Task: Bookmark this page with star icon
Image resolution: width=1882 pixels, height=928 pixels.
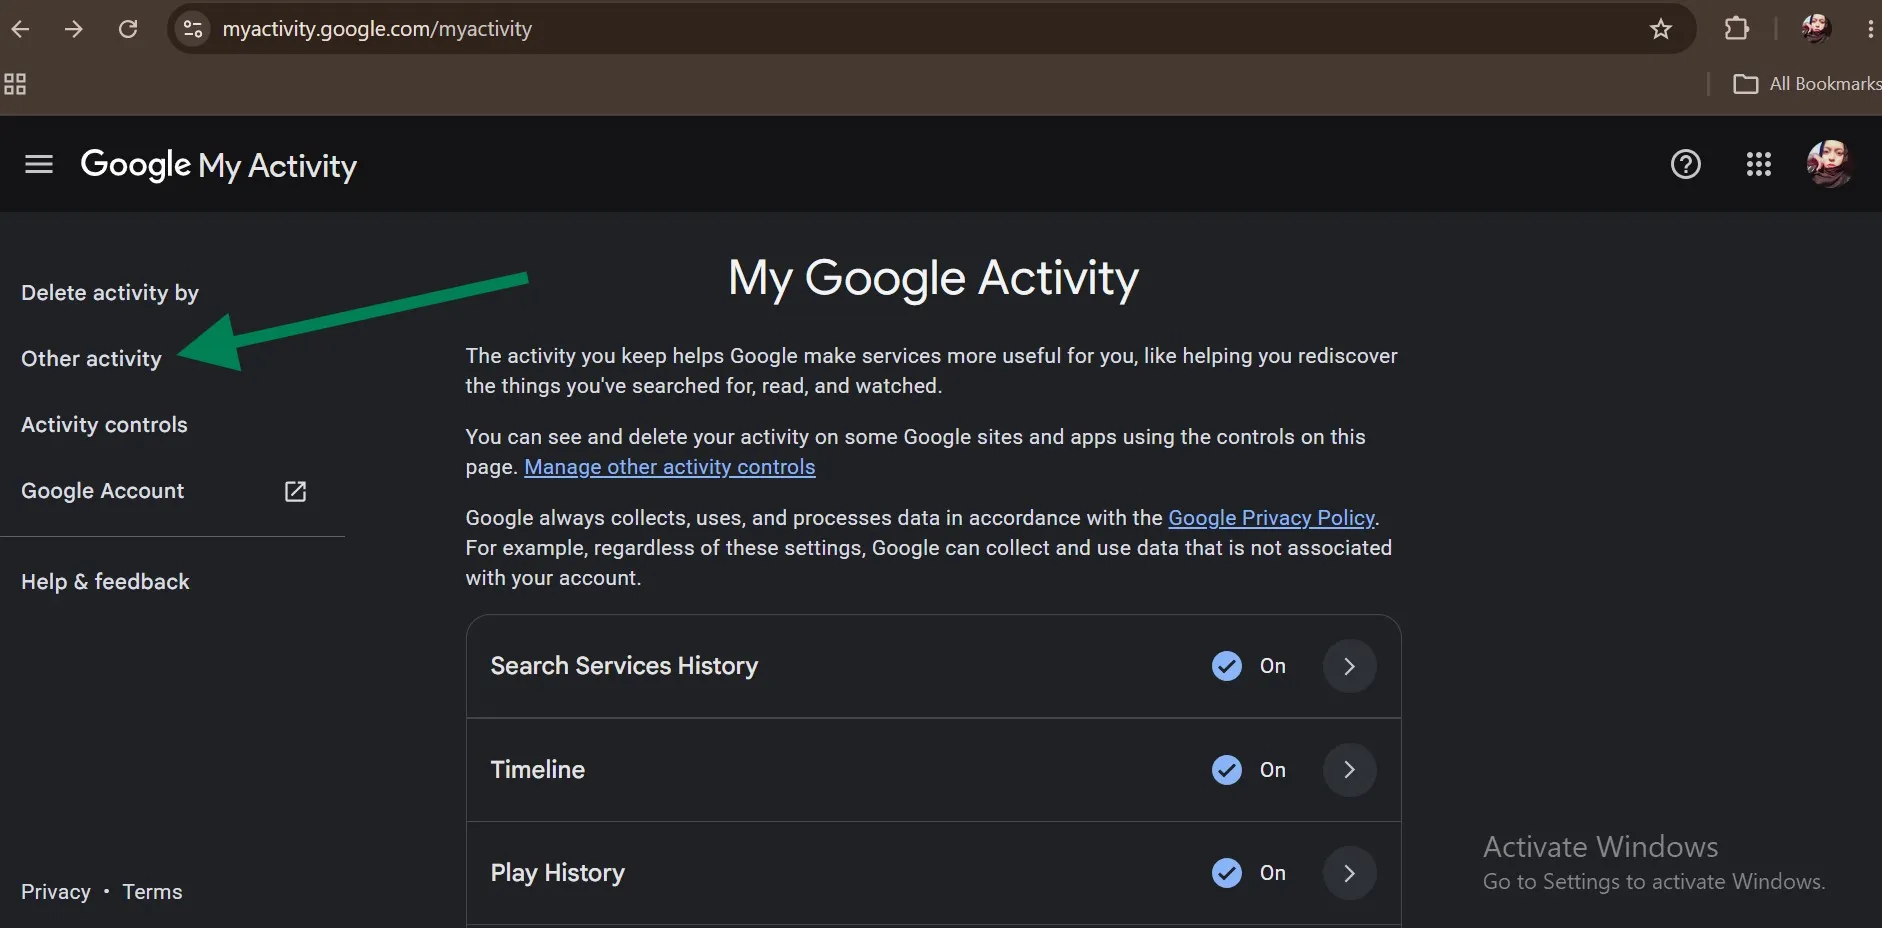Action: [x=1661, y=29]
